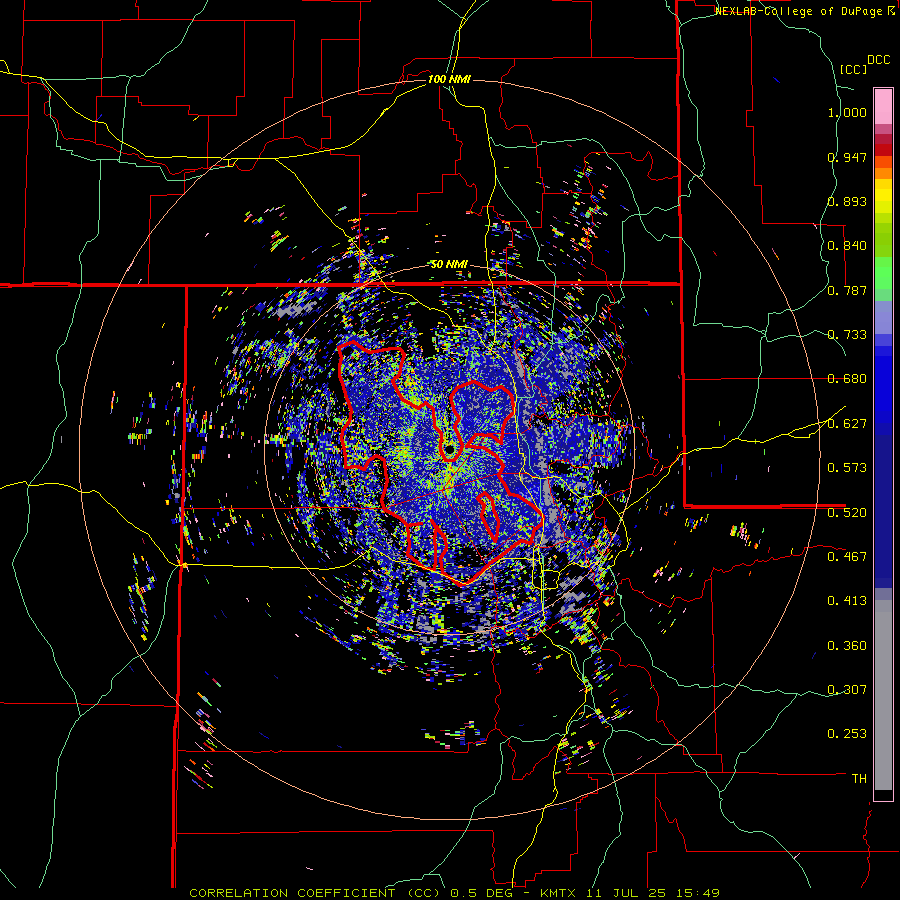Select the 0.253 scale value
The image size is (900, 900).
(847, 734)
